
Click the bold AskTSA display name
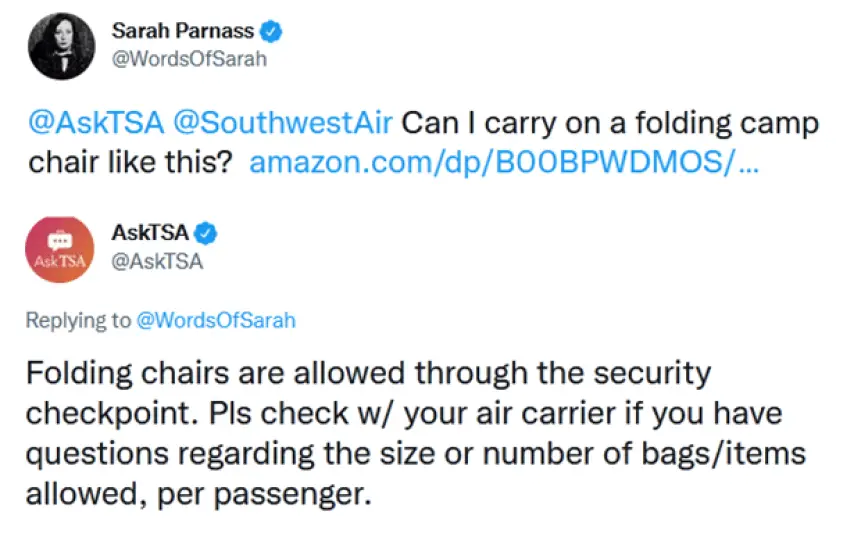click(x=150, y=235)
